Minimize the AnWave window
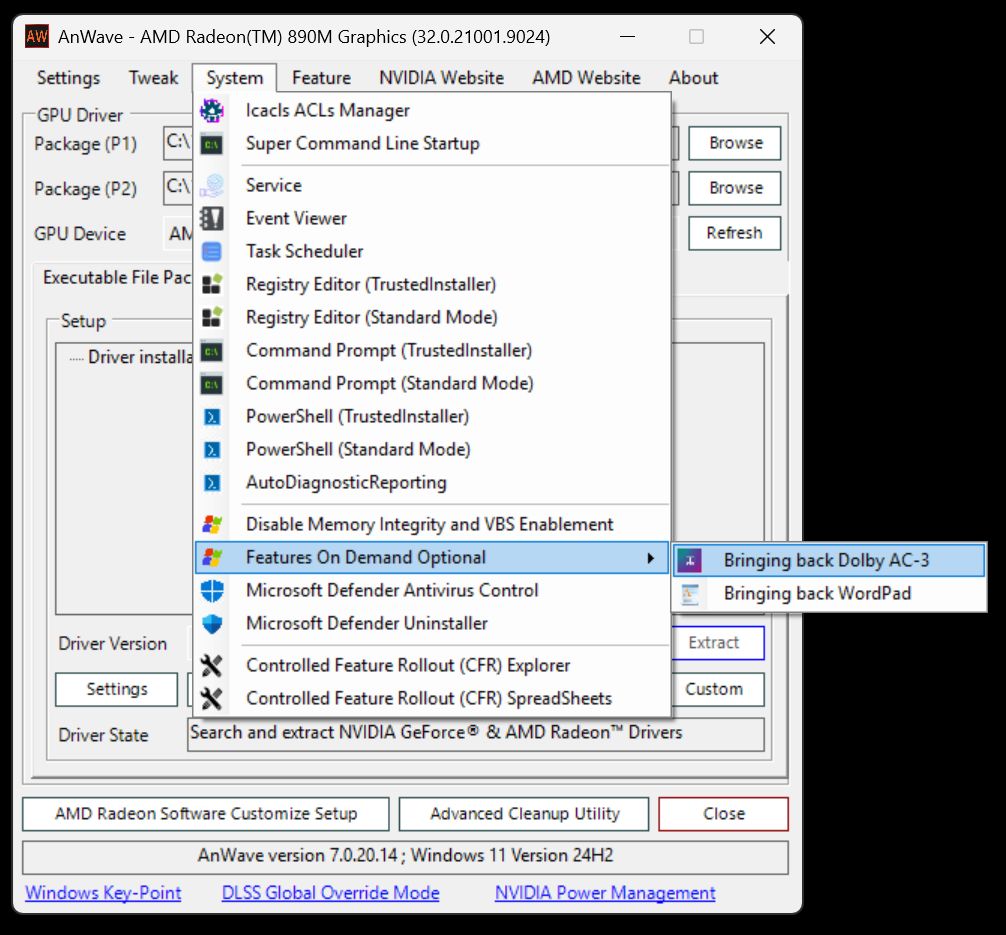The height and width of the screenshot is (935, 1006). pyautogui.click(x=628, y=37)
